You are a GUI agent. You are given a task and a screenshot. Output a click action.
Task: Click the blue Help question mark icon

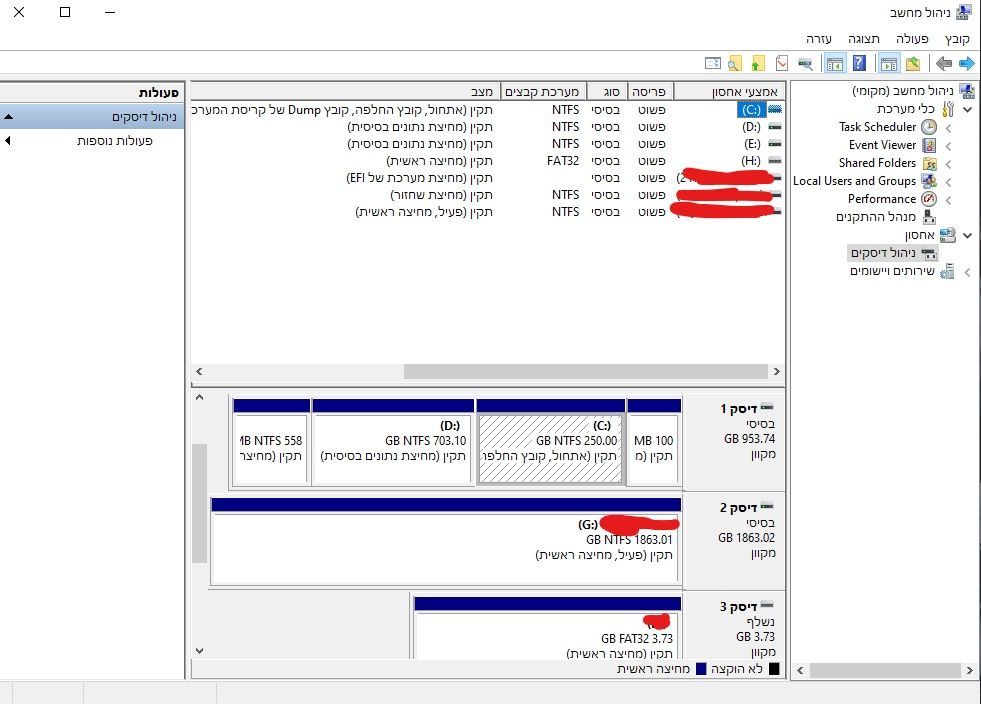point(860,63)
